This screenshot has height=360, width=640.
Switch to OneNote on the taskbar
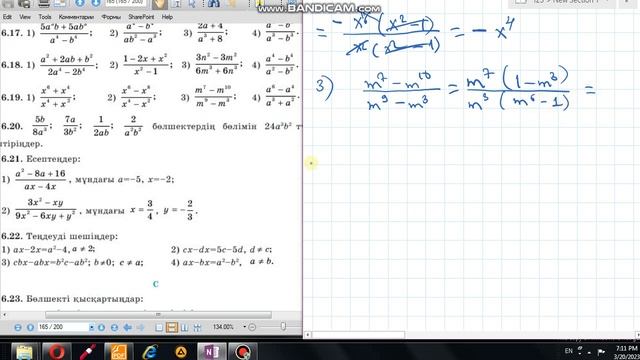coord(211,351)
